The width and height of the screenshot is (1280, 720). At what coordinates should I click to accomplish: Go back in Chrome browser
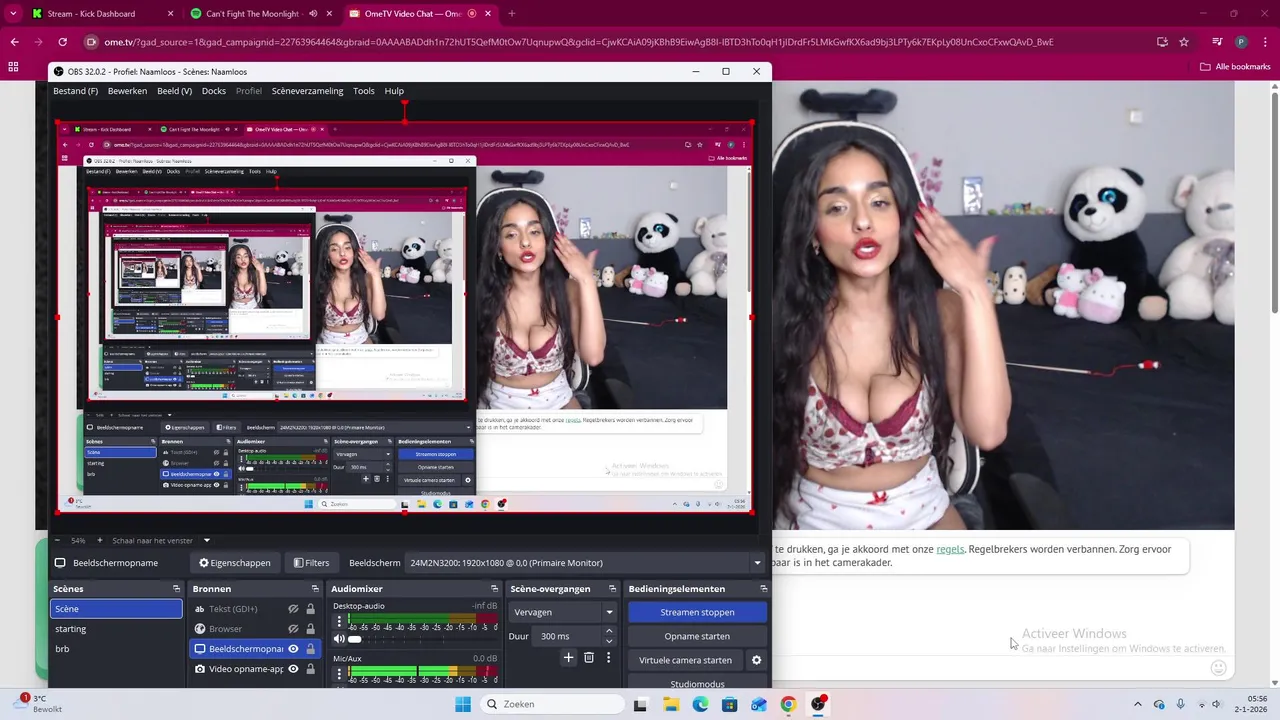pyautogui.click(x=14, y=42)
